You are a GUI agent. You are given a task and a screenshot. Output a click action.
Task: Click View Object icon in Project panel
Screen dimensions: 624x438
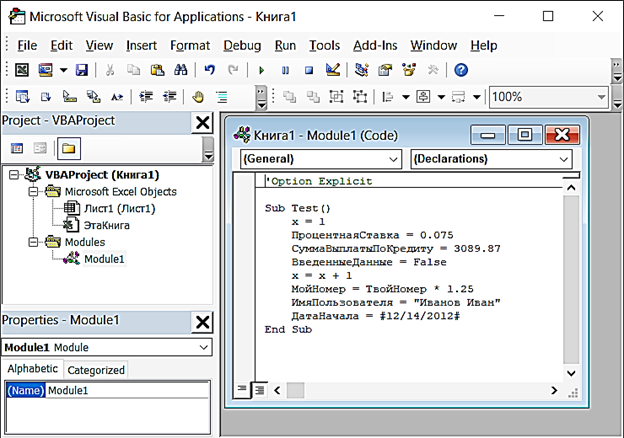tap(40, 148)
